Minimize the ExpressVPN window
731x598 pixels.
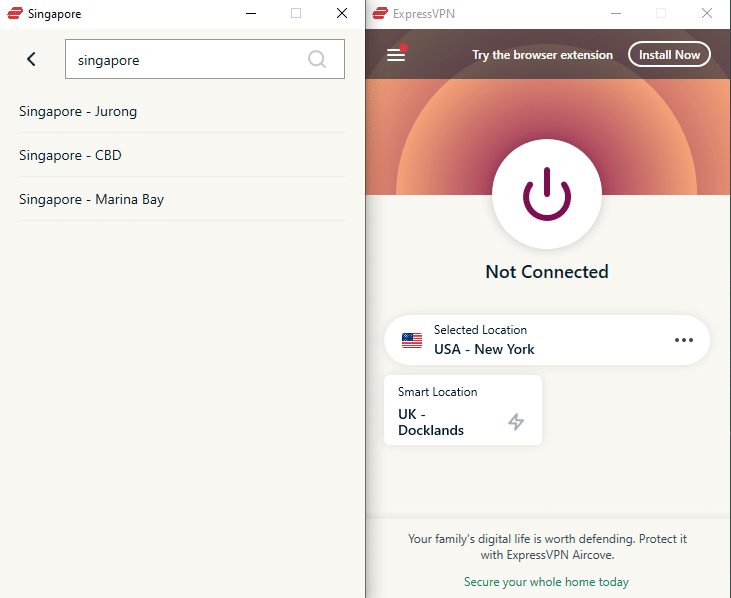[x=616, y=14]
